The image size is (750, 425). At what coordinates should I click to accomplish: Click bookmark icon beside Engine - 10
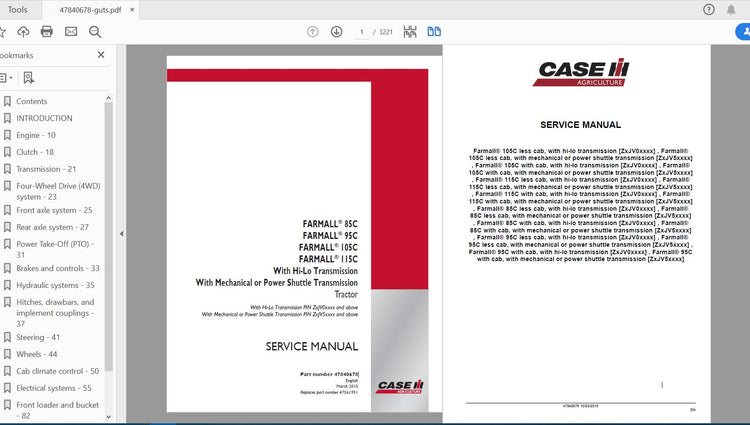pos(7,135)
